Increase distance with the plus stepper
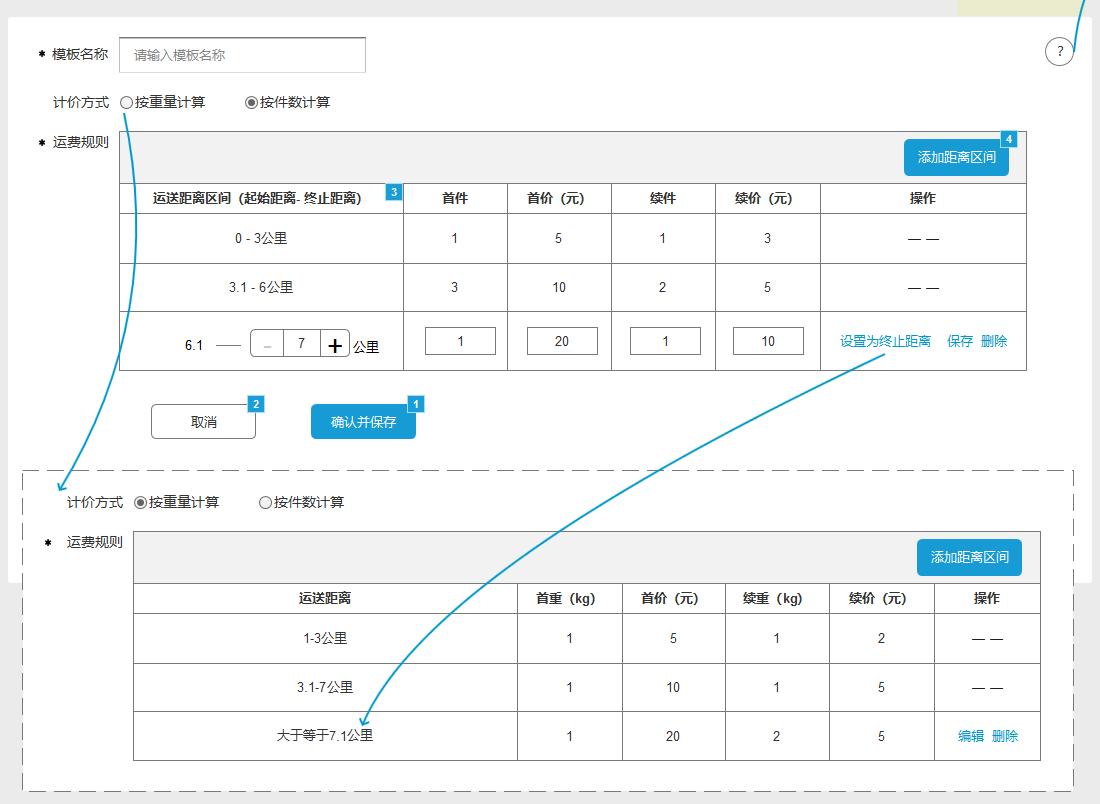 [335, 344]
